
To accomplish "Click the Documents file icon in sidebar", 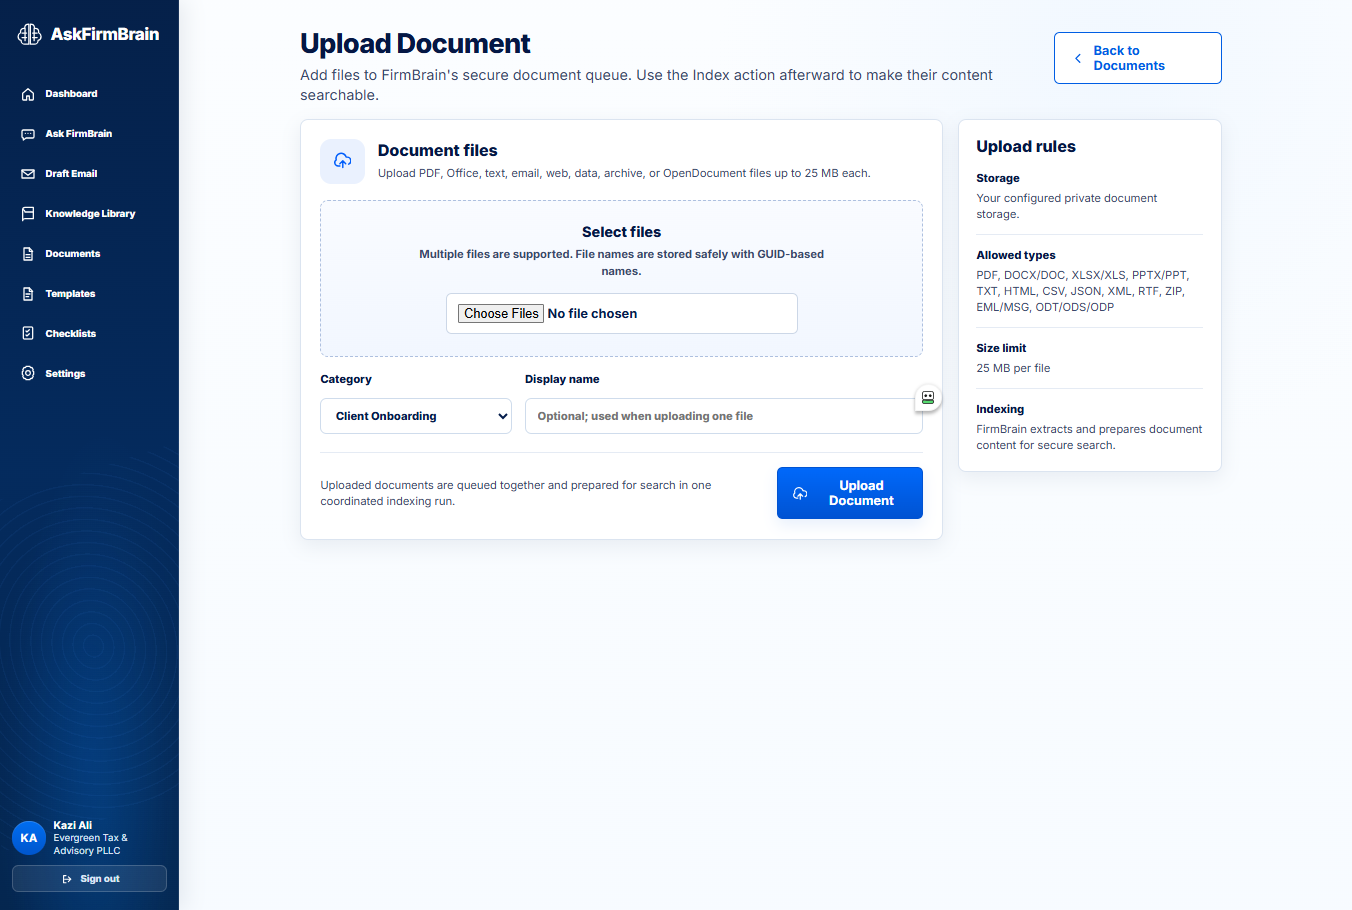I will [28, 254].
